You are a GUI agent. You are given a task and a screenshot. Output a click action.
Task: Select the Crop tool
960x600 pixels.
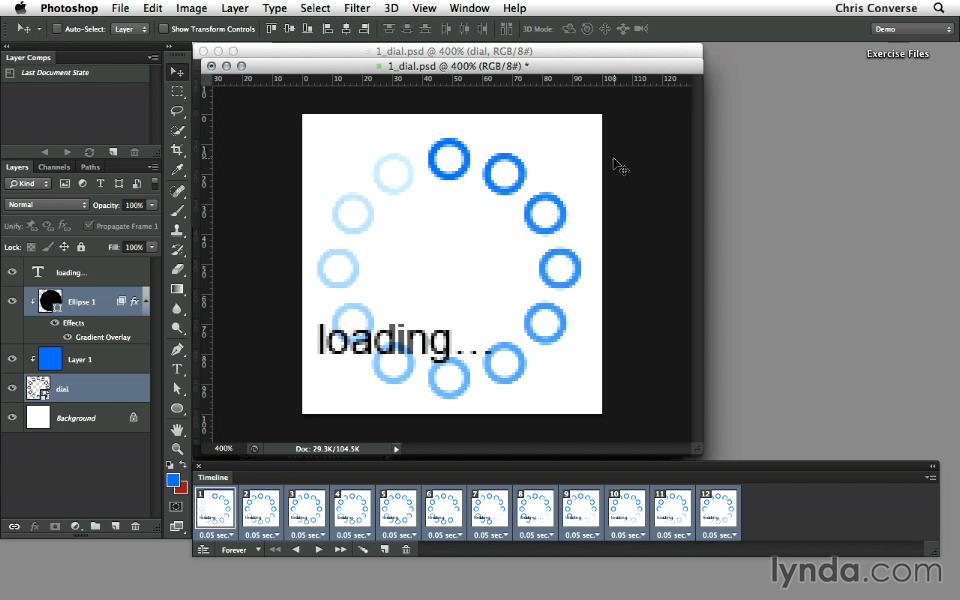pos(177,150)
